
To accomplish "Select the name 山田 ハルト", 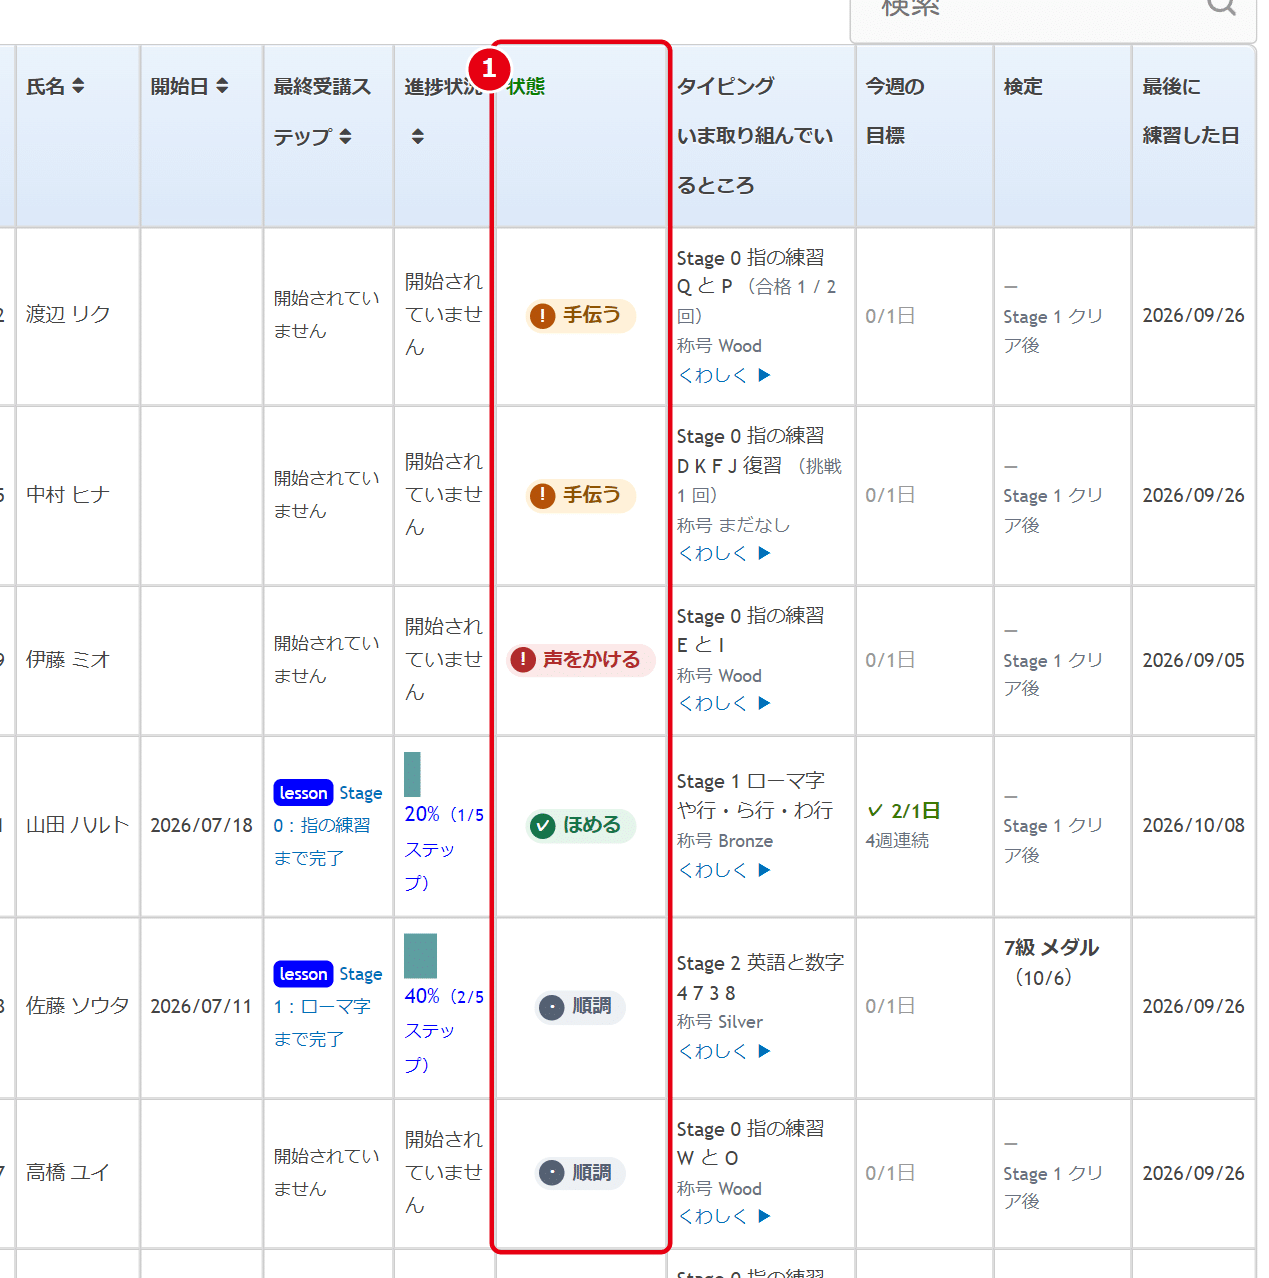I will pos(78,825).
